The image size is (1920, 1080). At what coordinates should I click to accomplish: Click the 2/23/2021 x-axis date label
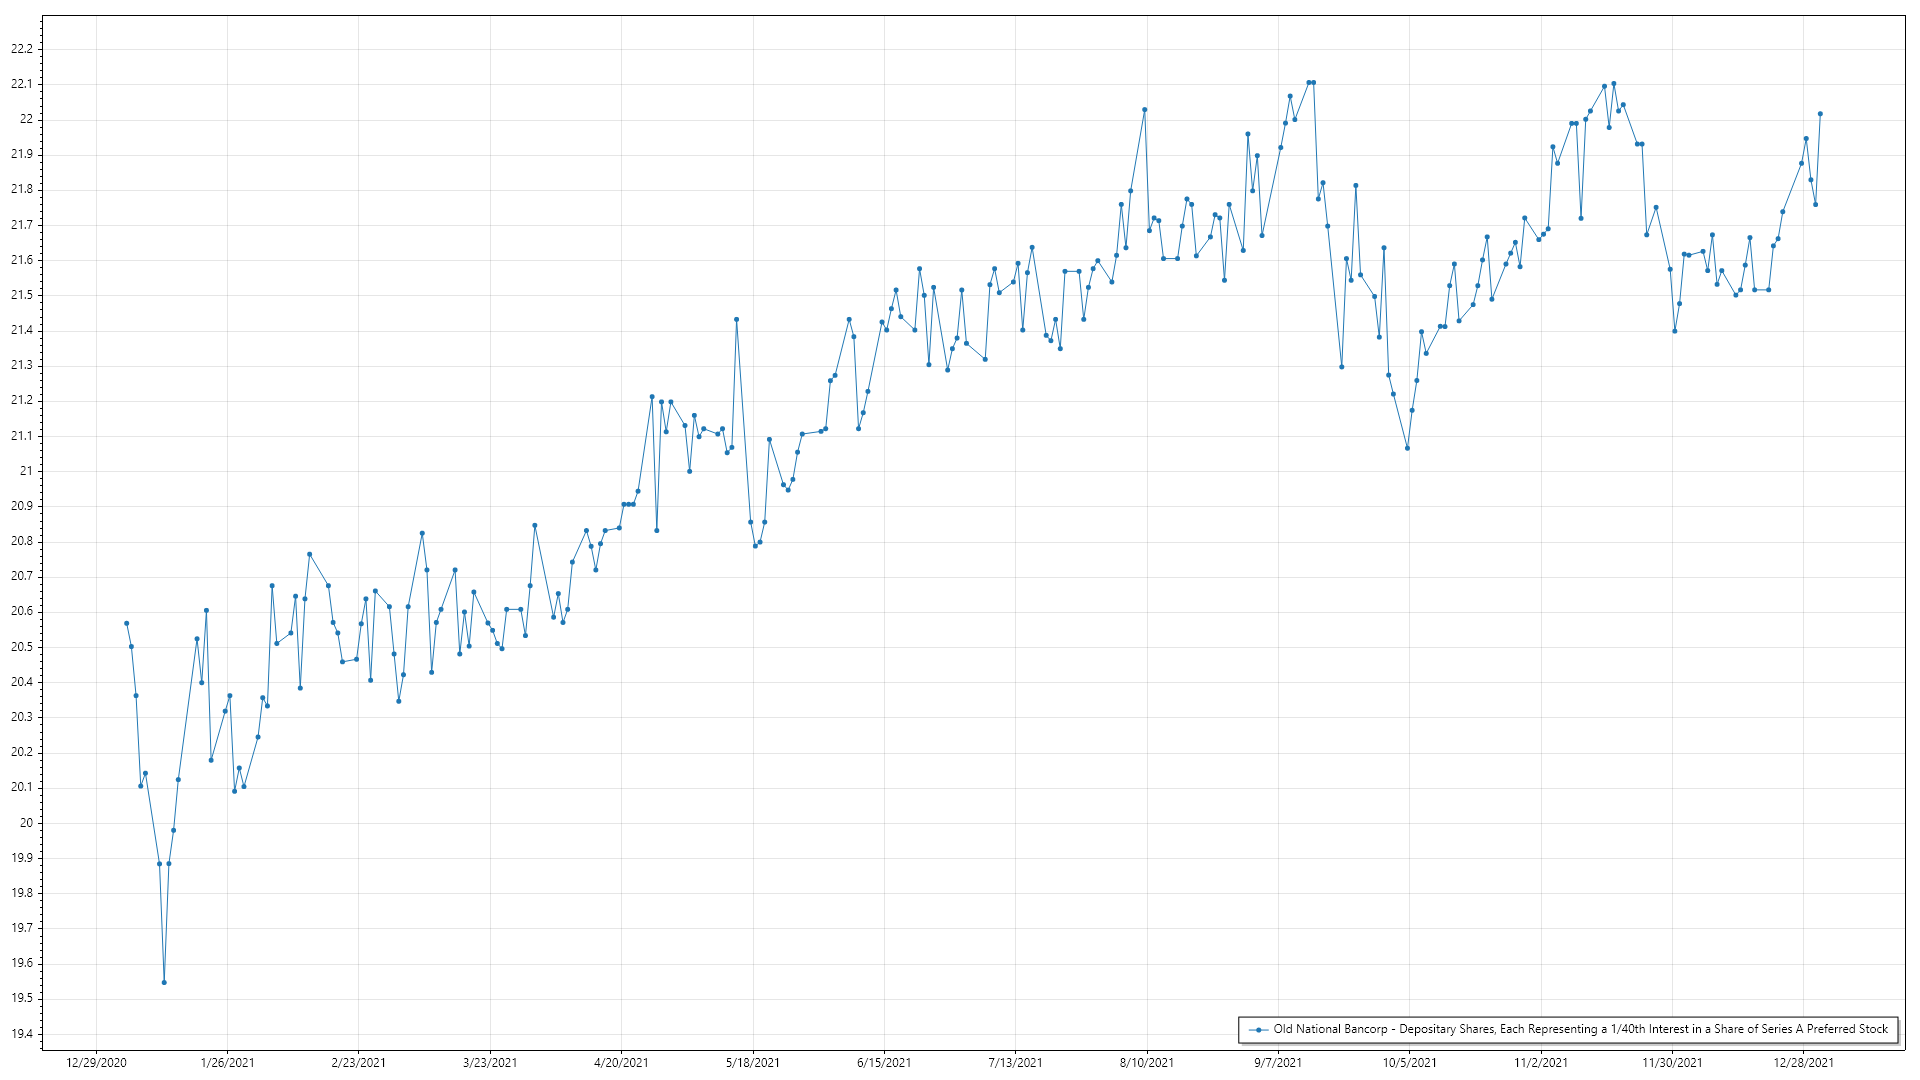coord(359,1062)
